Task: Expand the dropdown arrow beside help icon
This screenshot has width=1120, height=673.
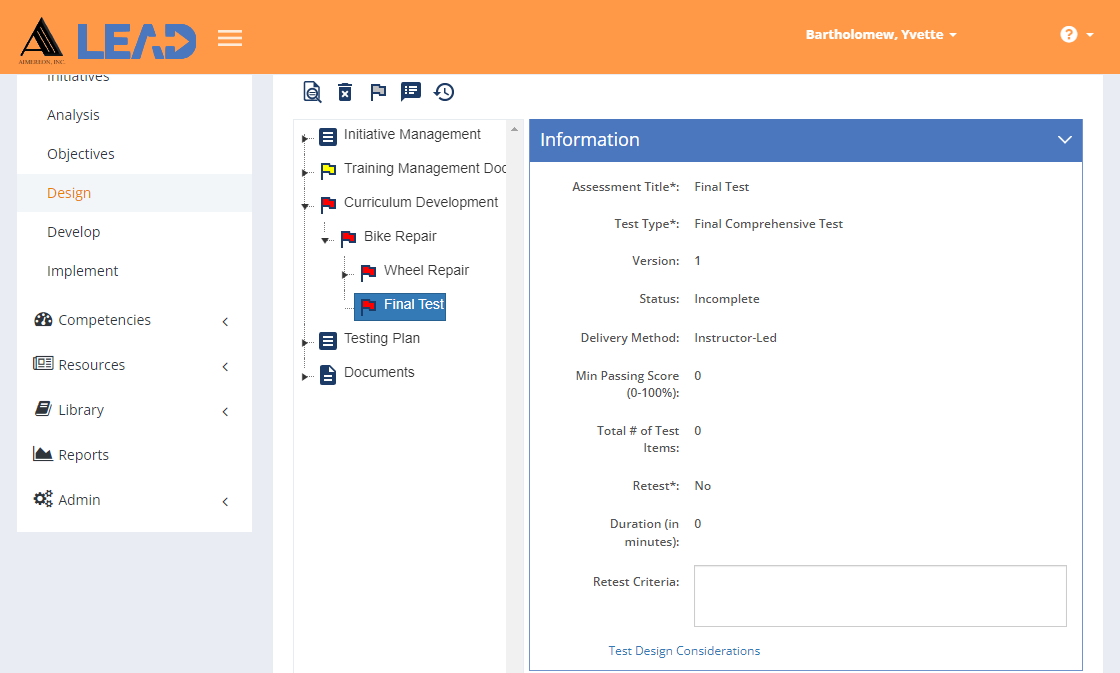Action: [x=1090, y=34]
